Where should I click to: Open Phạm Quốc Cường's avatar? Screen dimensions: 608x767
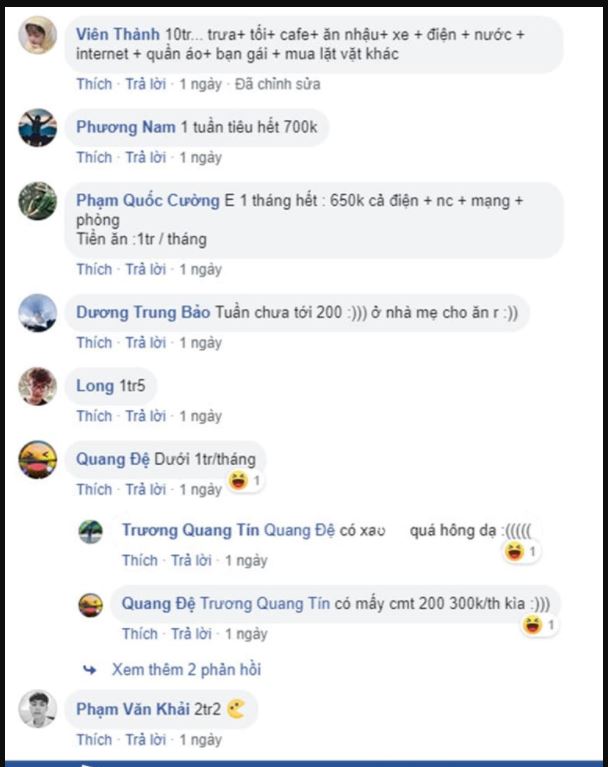[38, 201]
